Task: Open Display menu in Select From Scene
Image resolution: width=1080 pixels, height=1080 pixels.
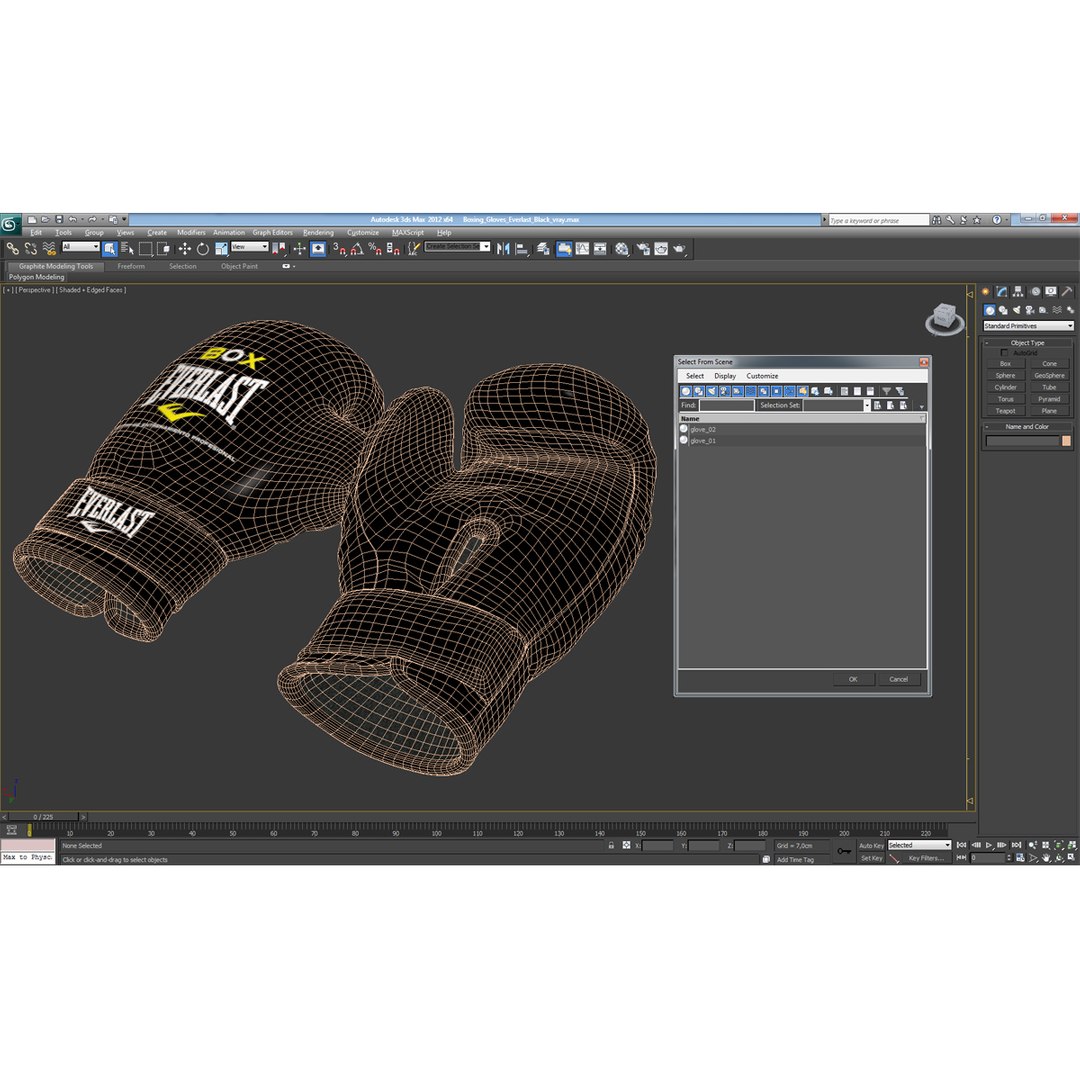Action: click(x=725, y=376)
